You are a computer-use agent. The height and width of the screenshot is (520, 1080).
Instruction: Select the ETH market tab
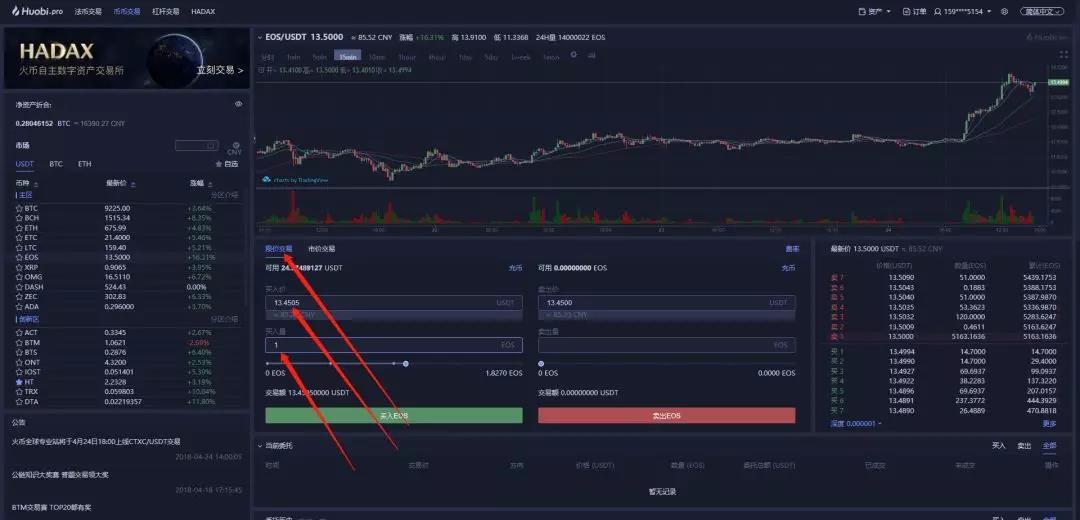point(85,164)
